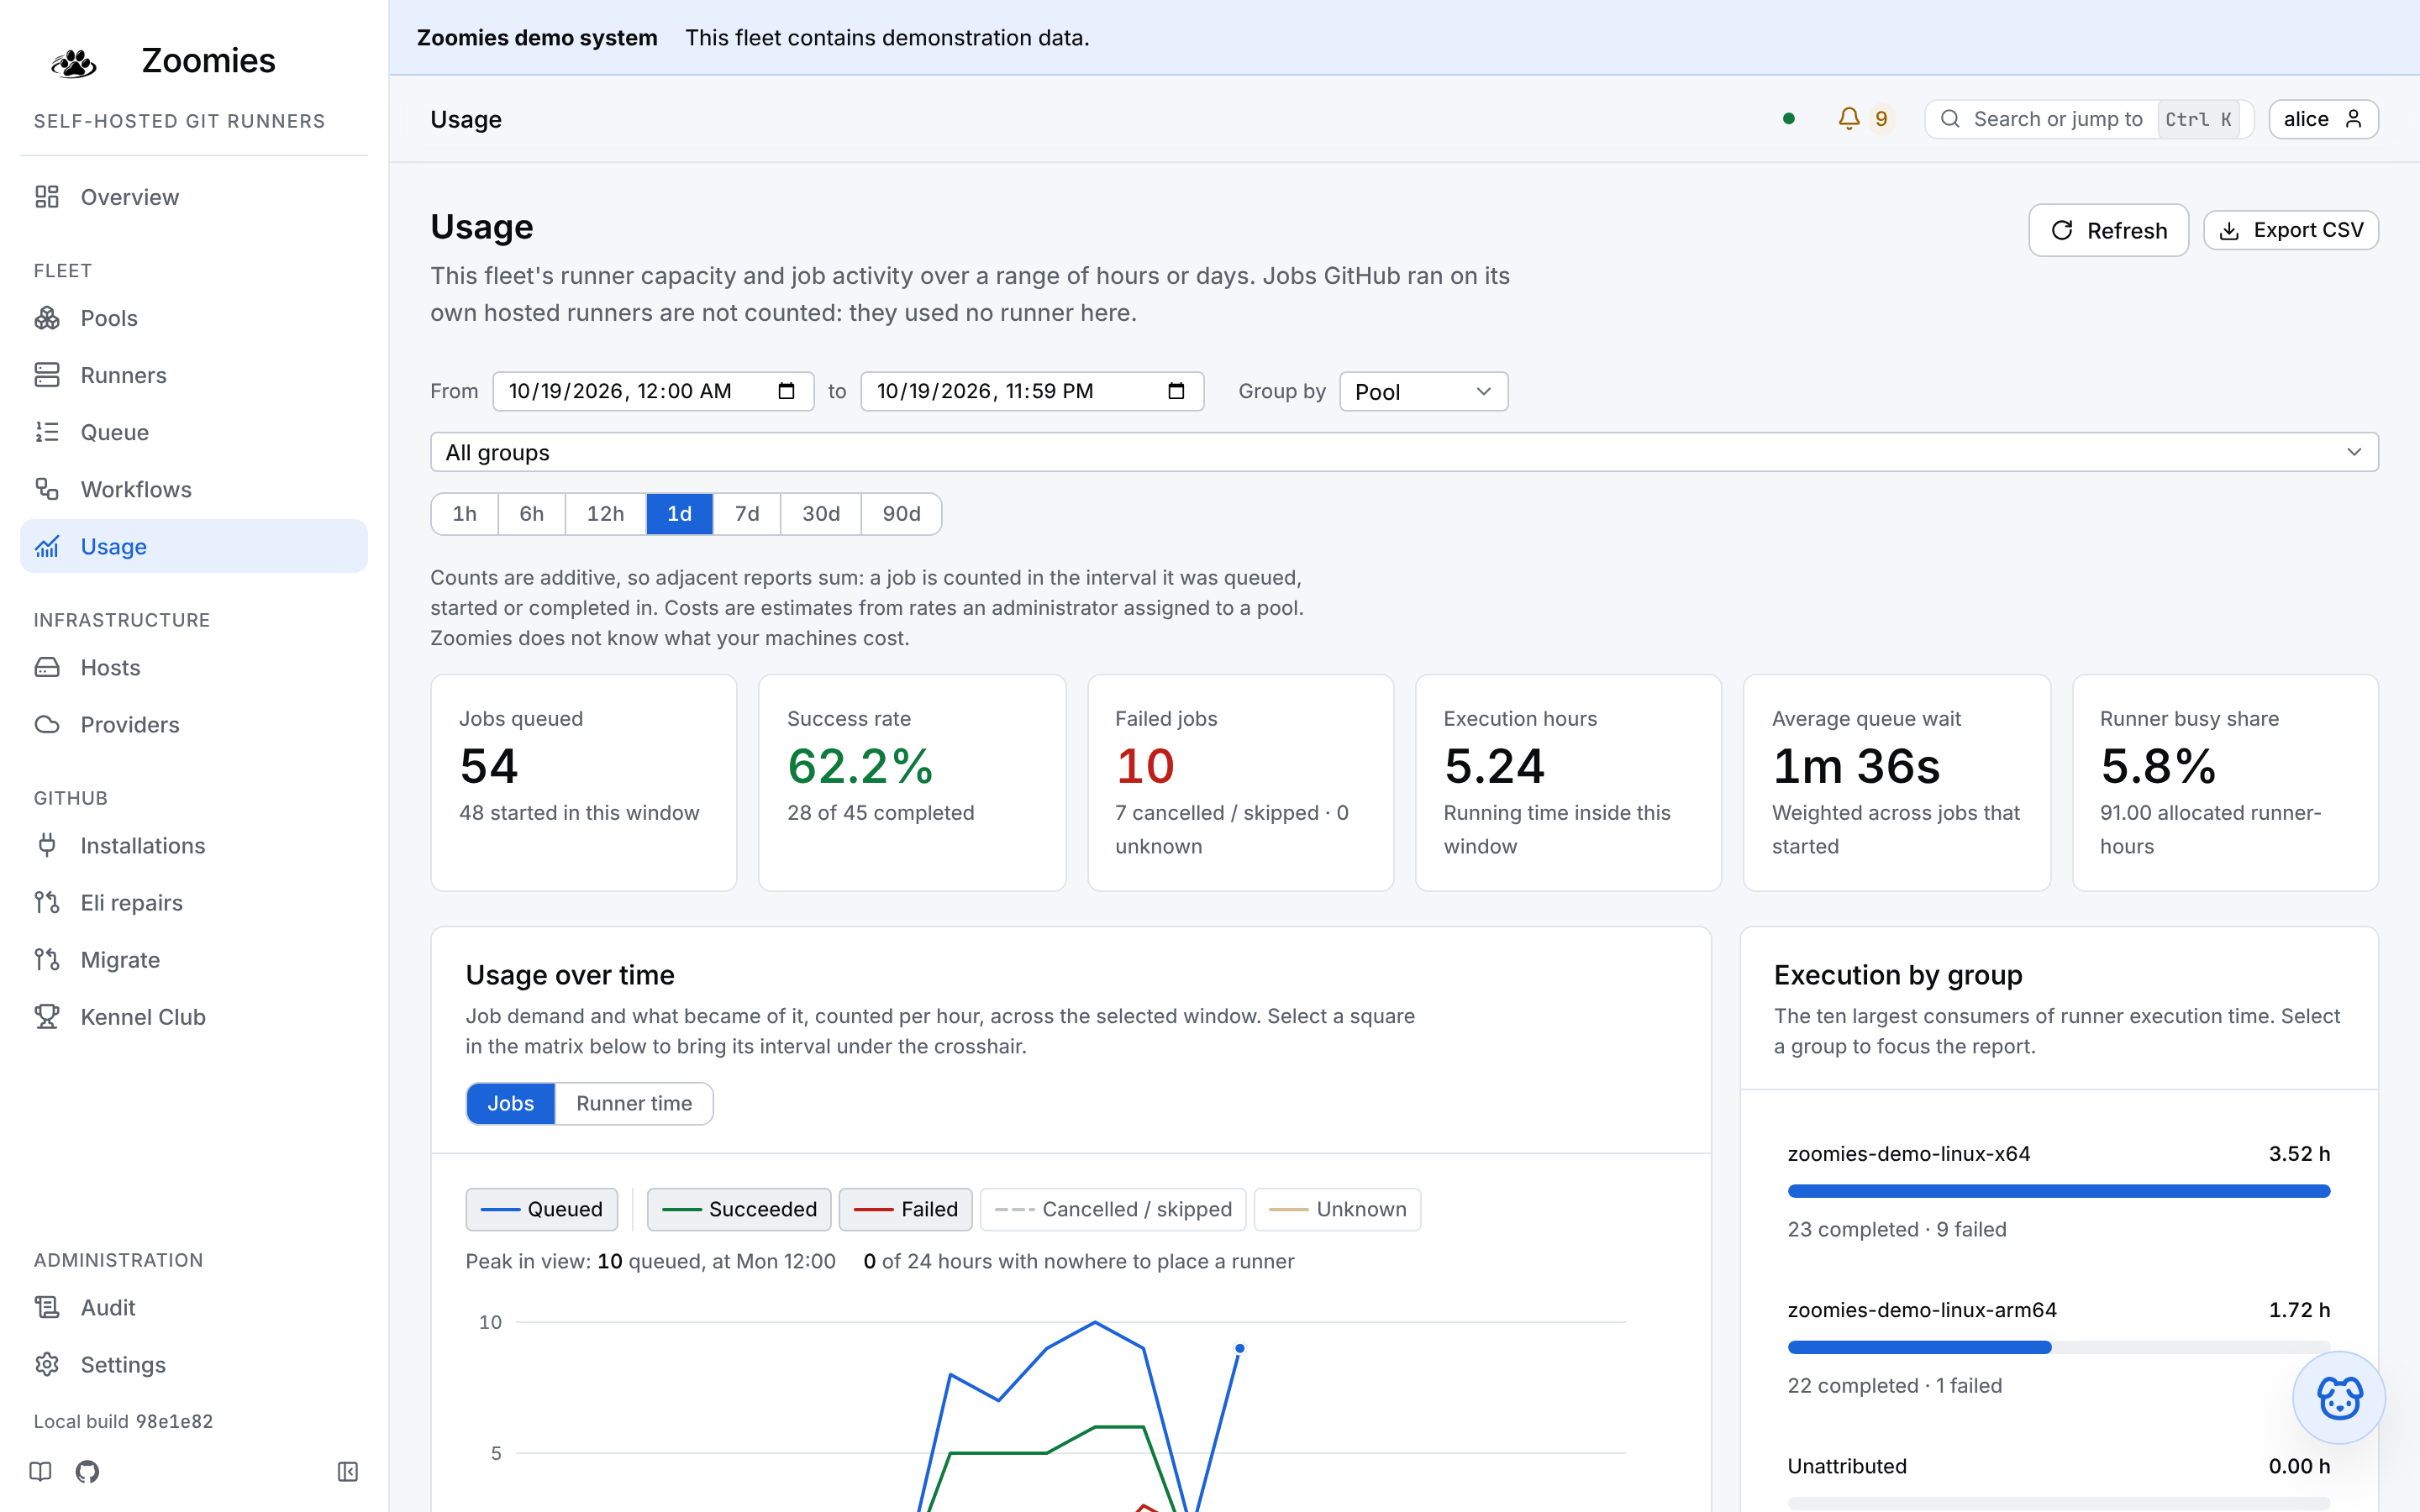Toggle the Unknown series in chart legend
Viewport: 2420px width, 1512px height.
tap(1337, 1209)
